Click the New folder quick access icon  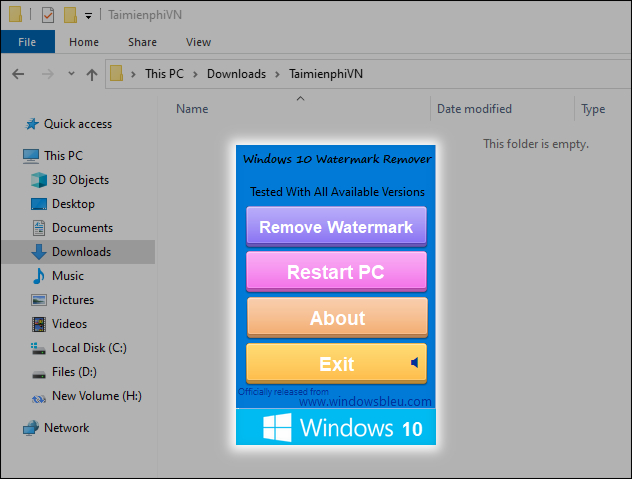pyautogui.click(x=70, y=15)
